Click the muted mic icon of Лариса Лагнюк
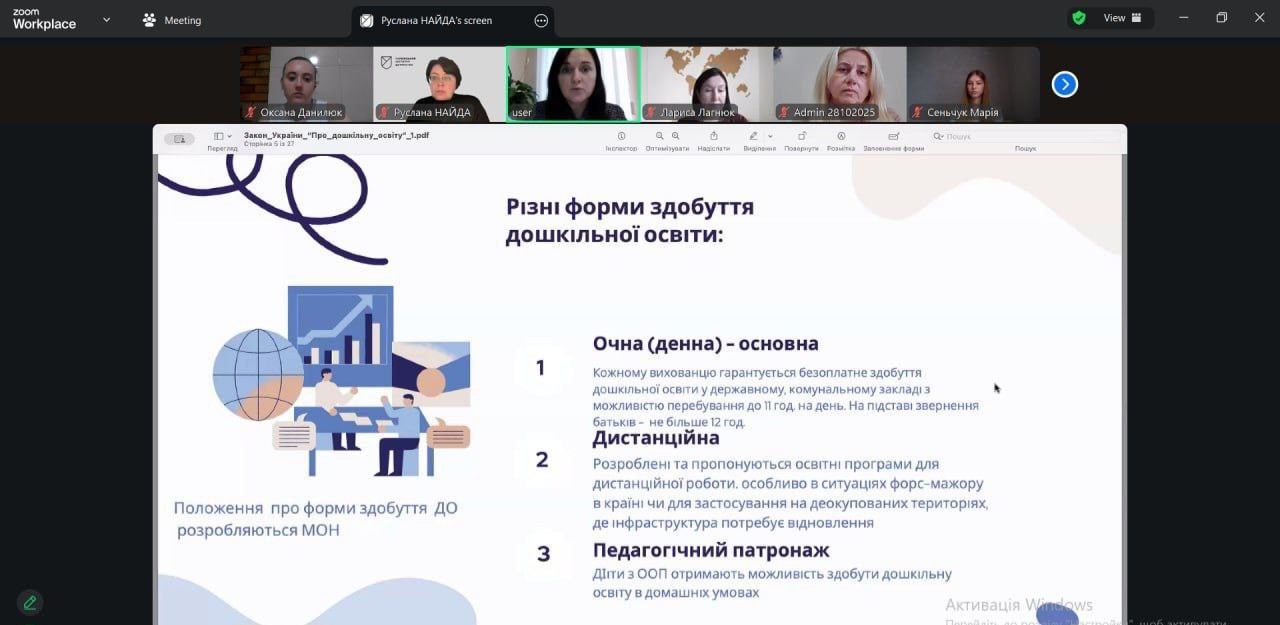 pos(650,112)
